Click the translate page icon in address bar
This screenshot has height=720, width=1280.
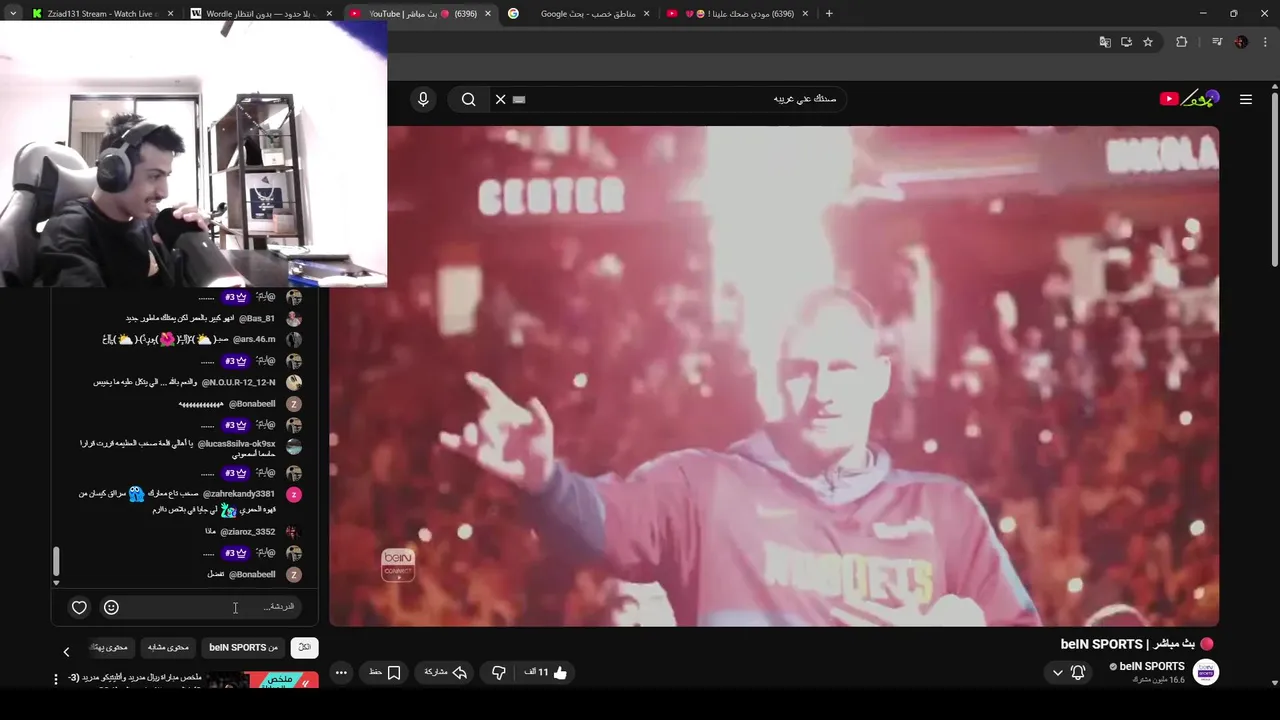pyautogui.click(x=1105, y=42)
